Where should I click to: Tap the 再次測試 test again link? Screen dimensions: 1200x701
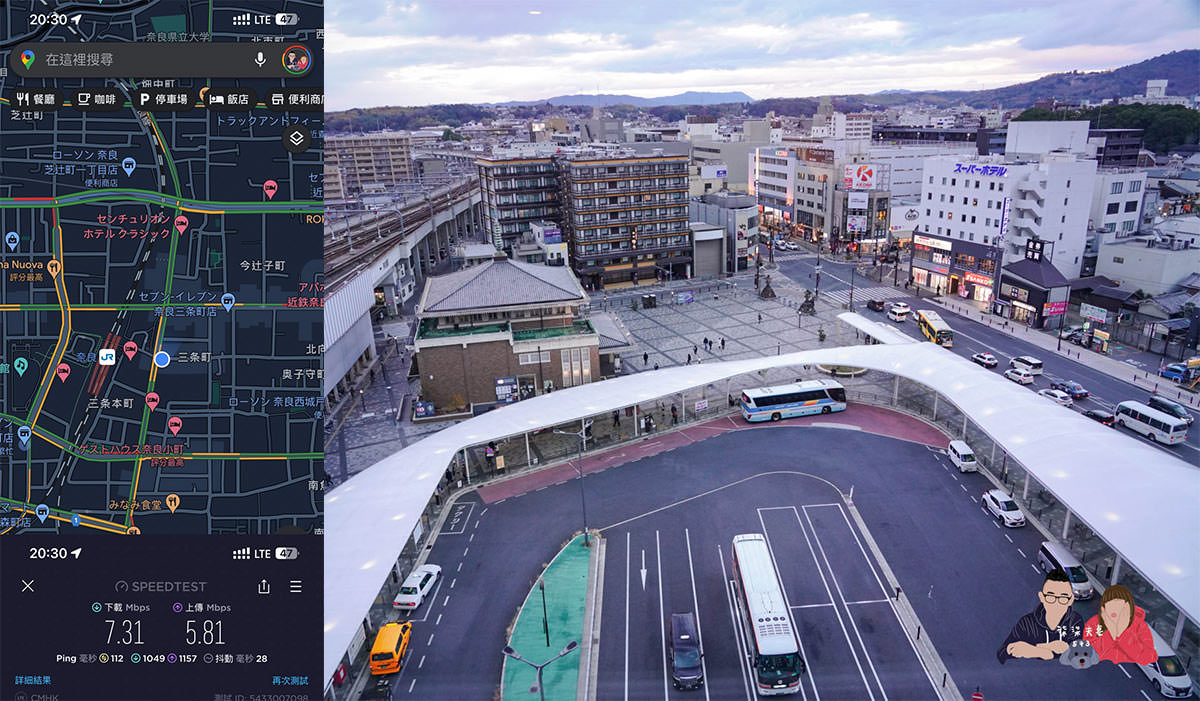[x=290, y=680]
